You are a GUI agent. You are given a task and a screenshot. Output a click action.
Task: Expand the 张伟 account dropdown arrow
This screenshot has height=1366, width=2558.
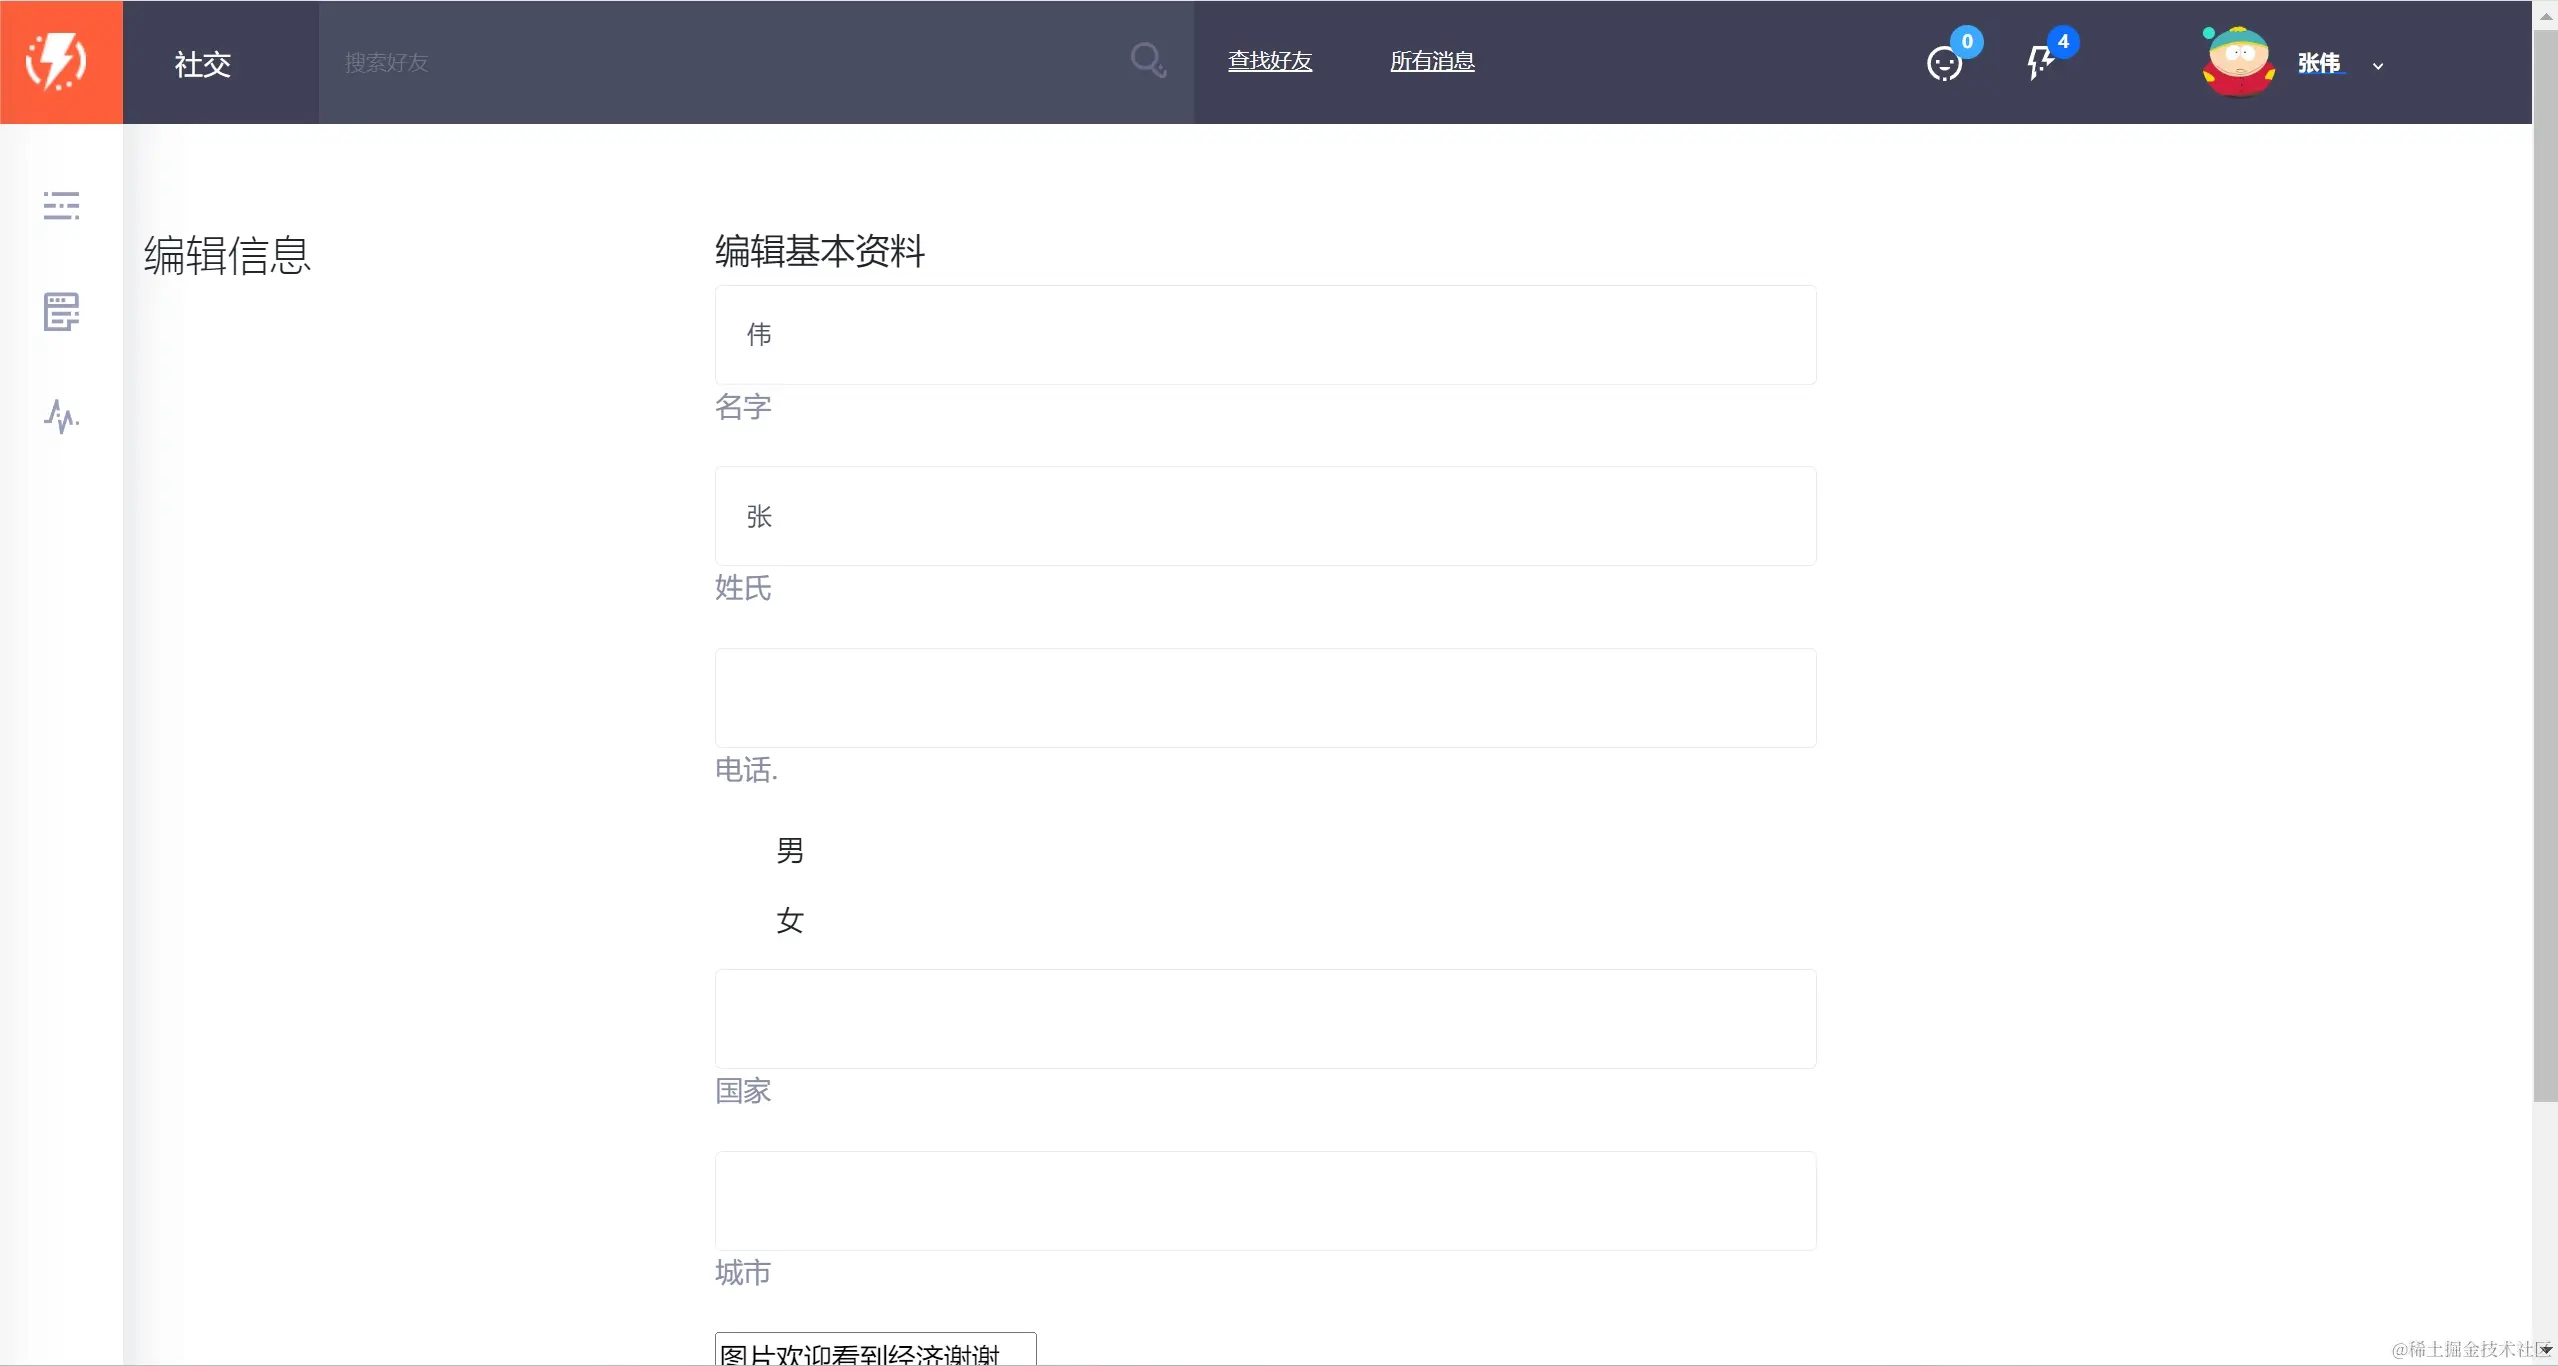2378,66
